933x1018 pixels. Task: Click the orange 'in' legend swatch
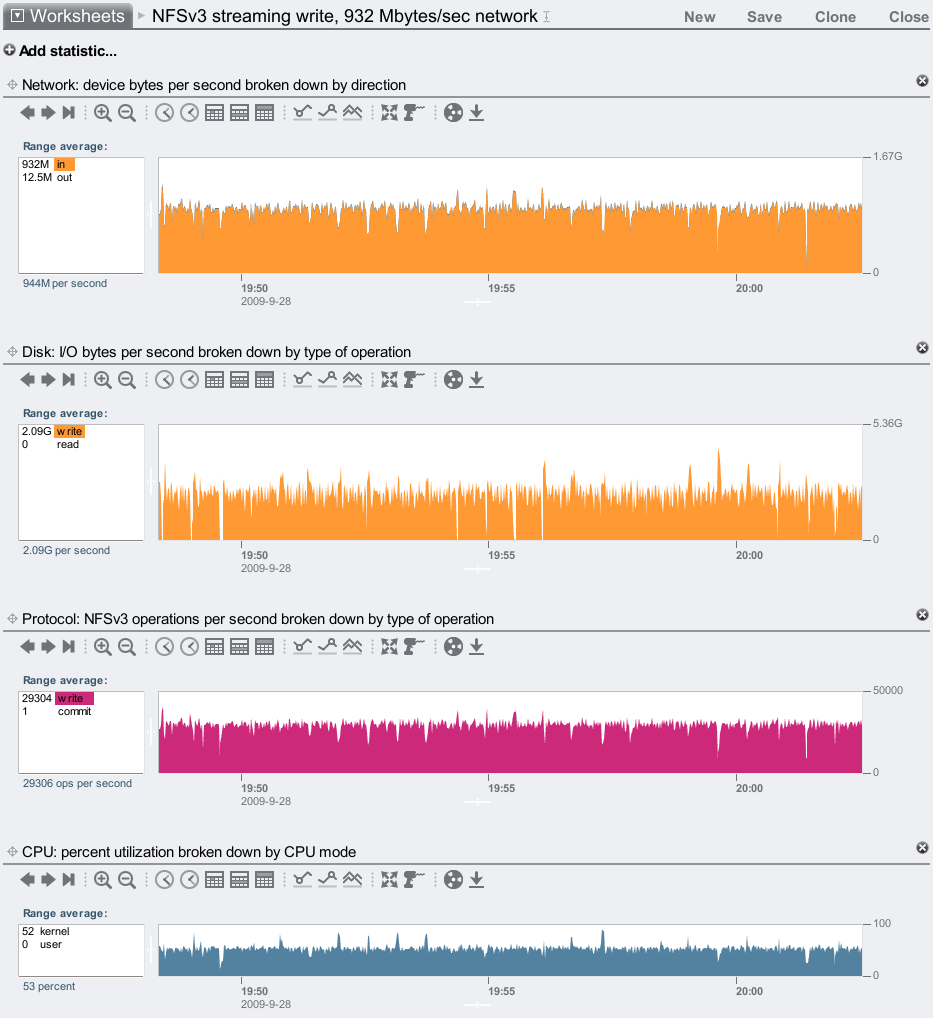[x=64, y=164]
